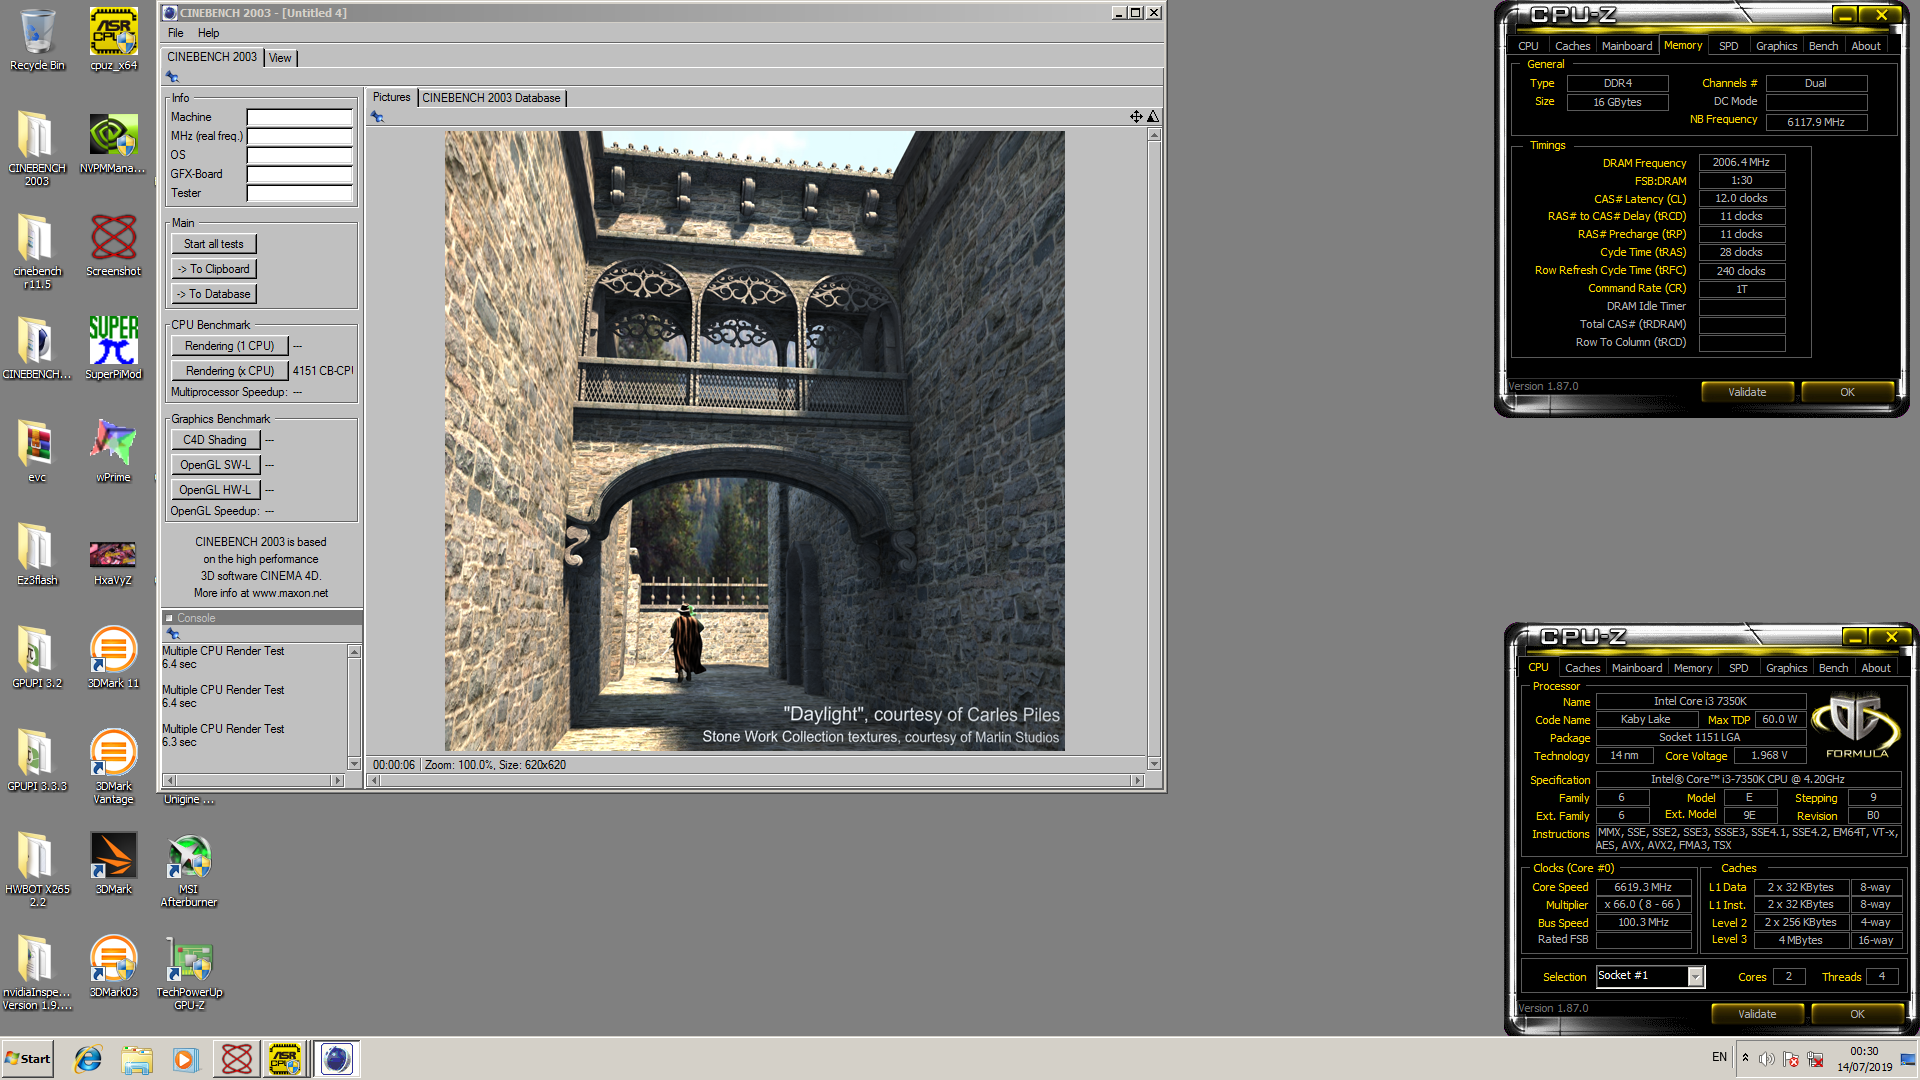Click the Machine input field
Viewport: 1920px width, 1080px height.
tap(300, 117)
